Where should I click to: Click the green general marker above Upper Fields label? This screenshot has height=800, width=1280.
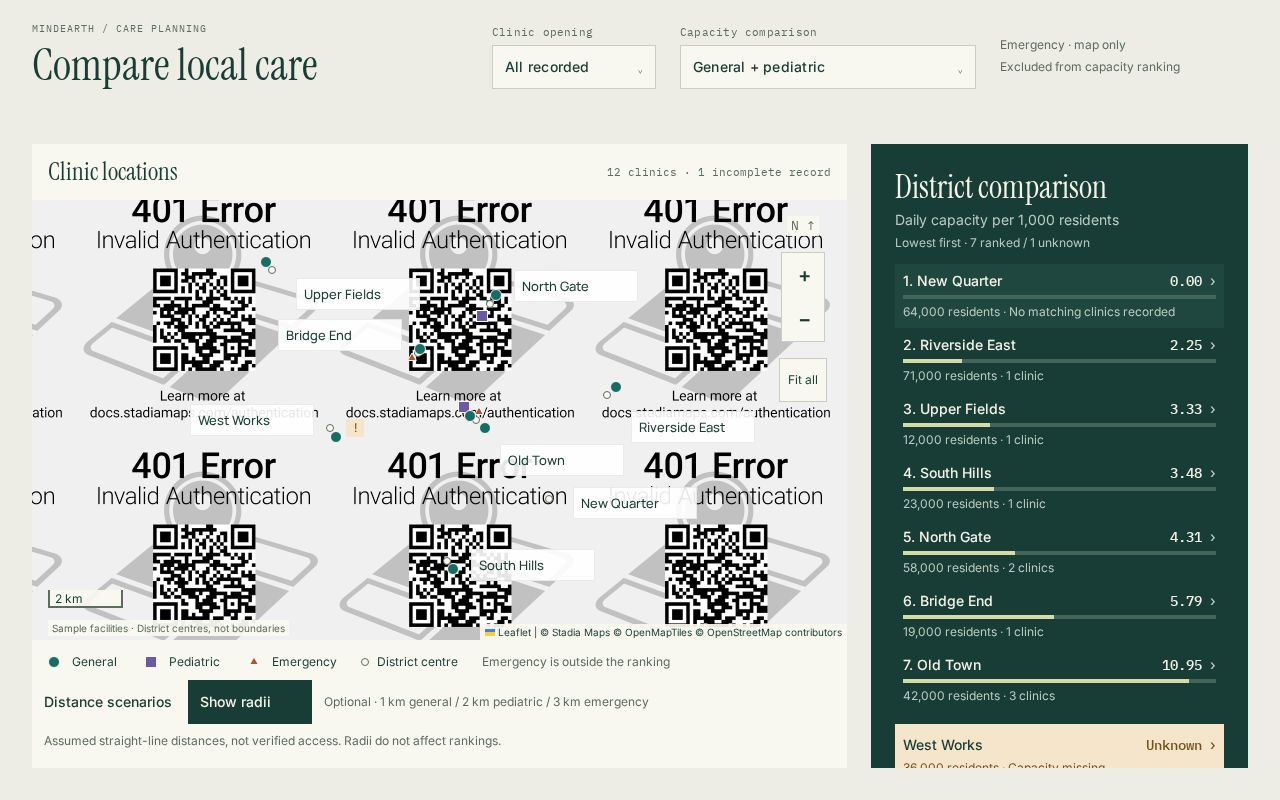266,262
